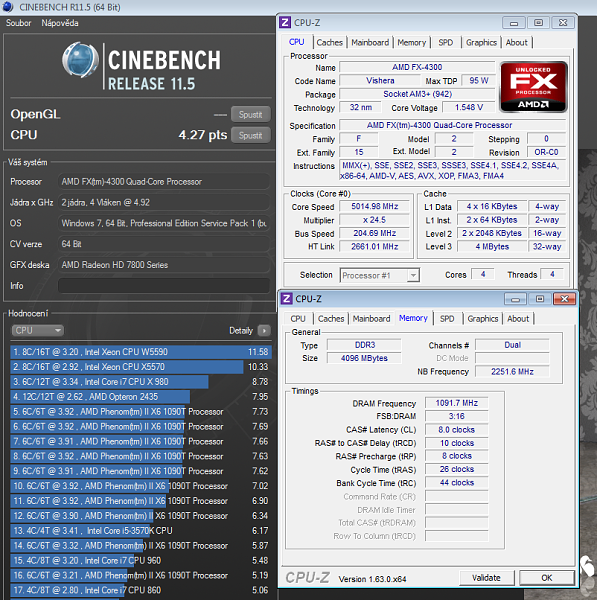The image size is (597, 600).
Task: Click the CAS# Latency value 8.0 clocks
Action: [x=457, y=430]
